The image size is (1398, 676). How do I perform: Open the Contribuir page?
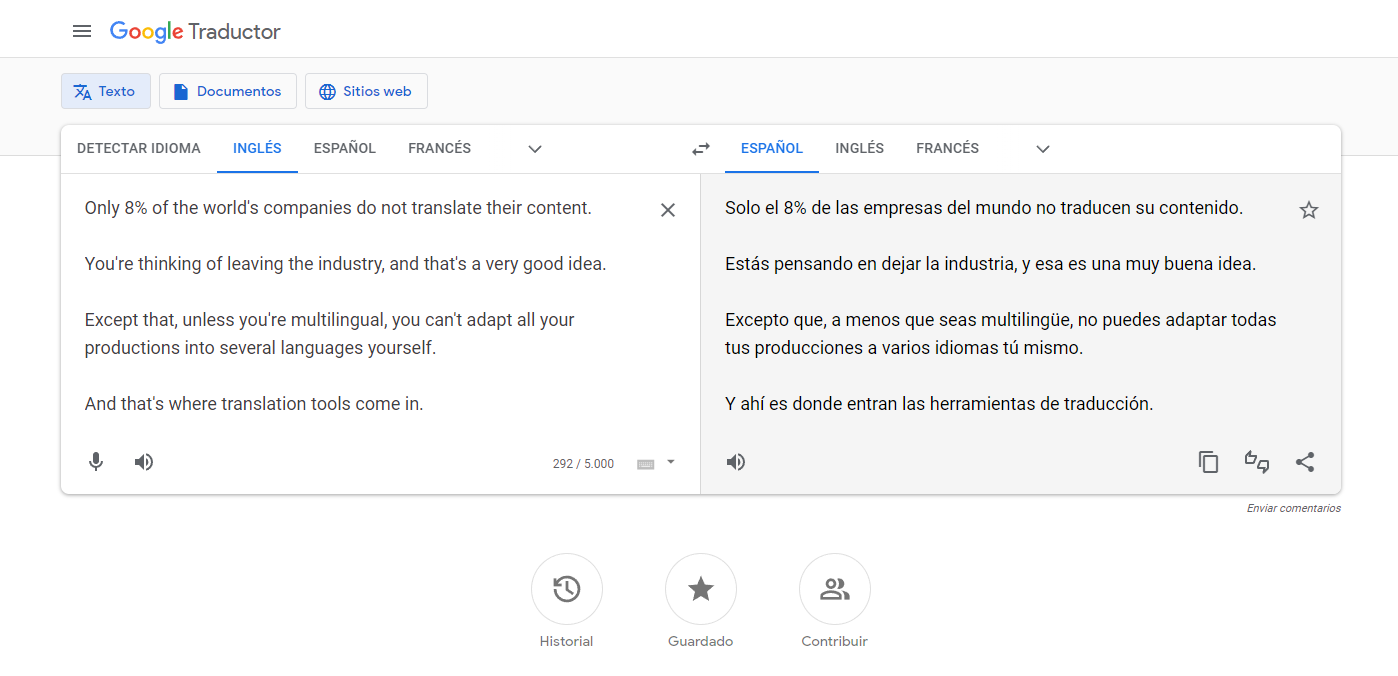click(x=835, y=601)
